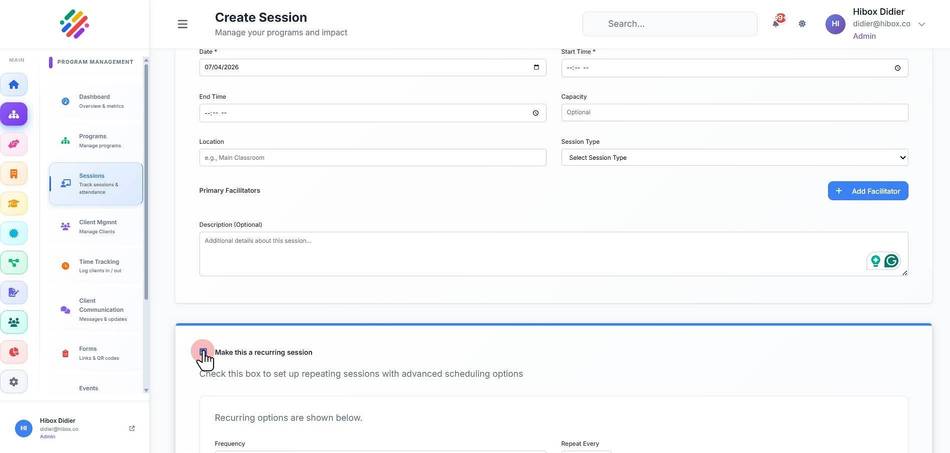The image size is (950, 453).
Task: Click the home icon in main sidebar
Action: pyautogui.click(x=13, y=84)
